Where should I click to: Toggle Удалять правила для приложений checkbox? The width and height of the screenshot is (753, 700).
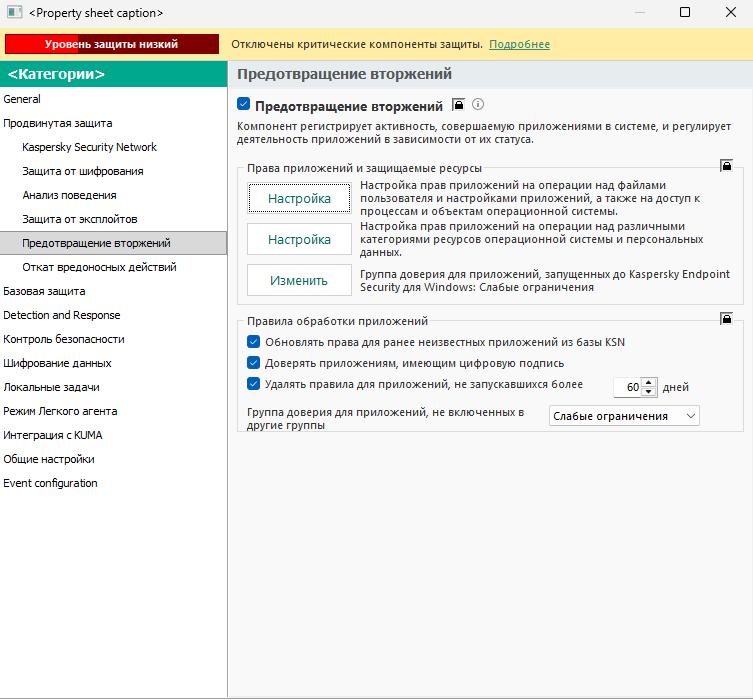tap(253, 384)
